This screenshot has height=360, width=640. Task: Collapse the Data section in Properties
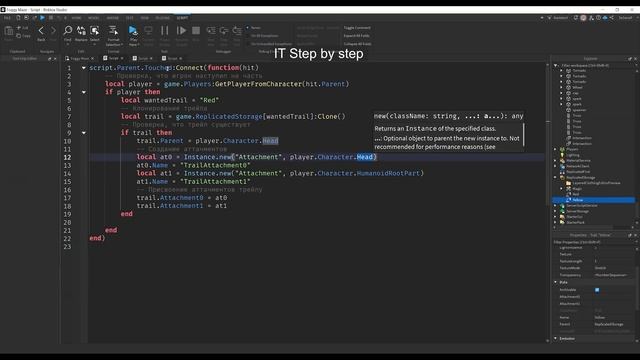[556, 282]
